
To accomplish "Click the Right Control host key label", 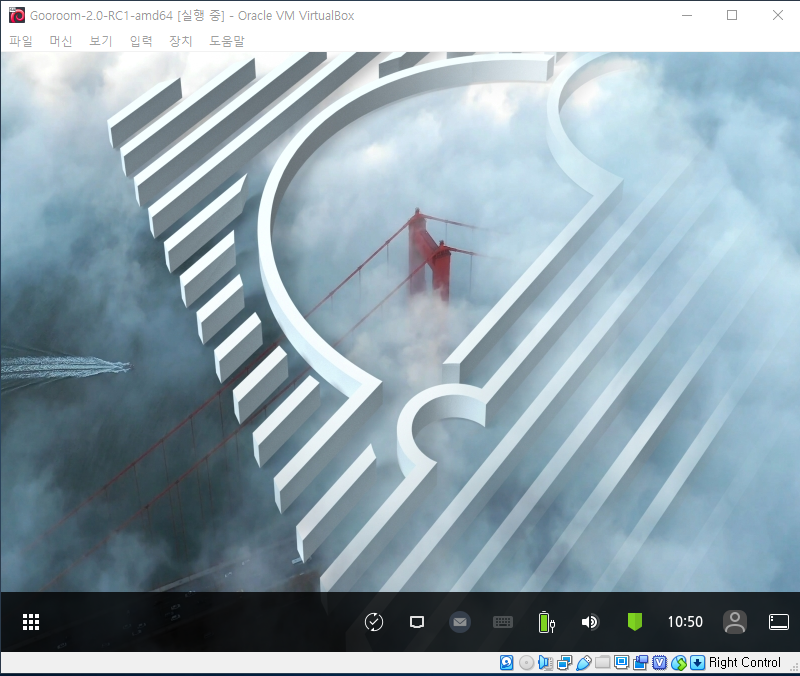I will [744, 662].
